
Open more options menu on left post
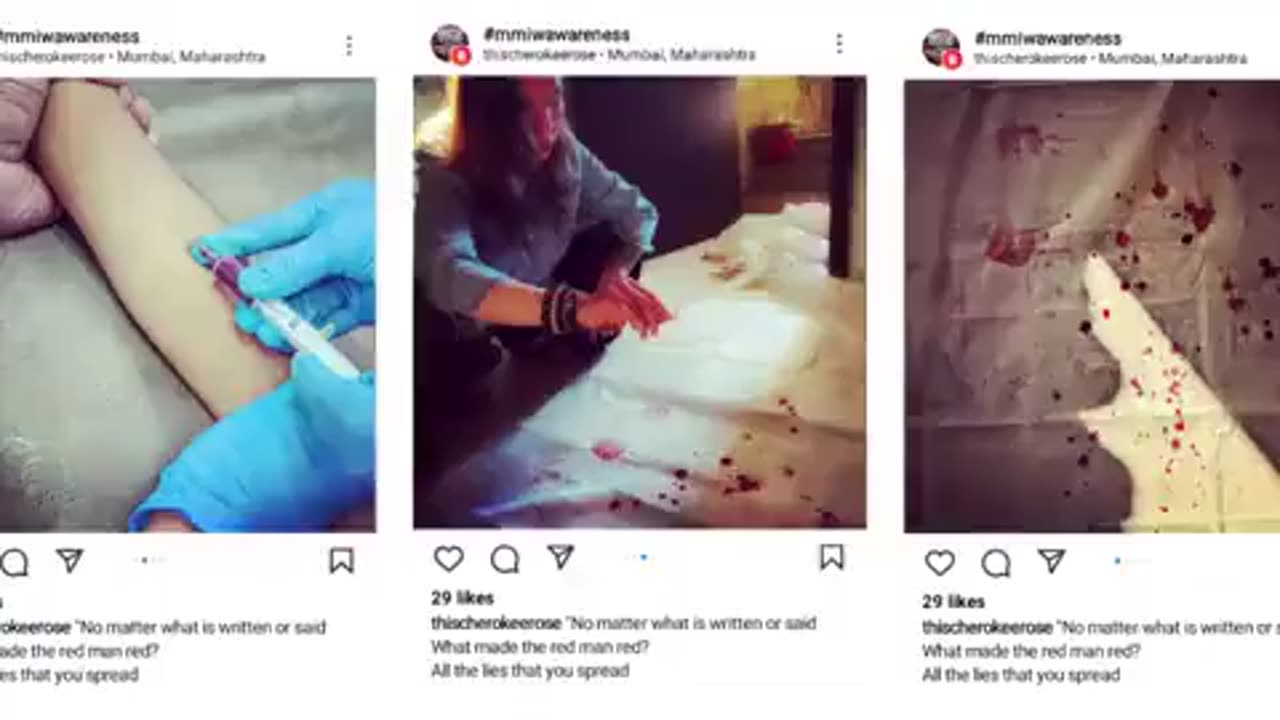[348, 46]
